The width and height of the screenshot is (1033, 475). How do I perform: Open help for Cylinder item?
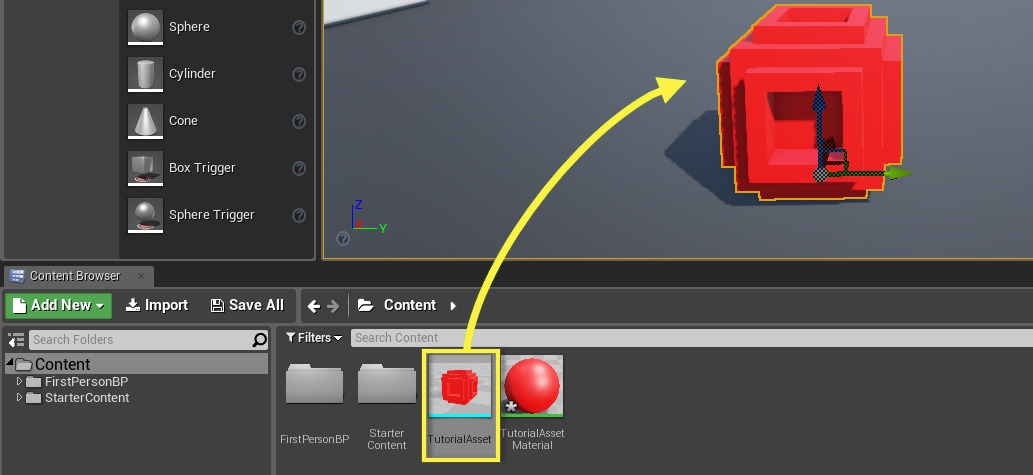(x=299, y=74)
